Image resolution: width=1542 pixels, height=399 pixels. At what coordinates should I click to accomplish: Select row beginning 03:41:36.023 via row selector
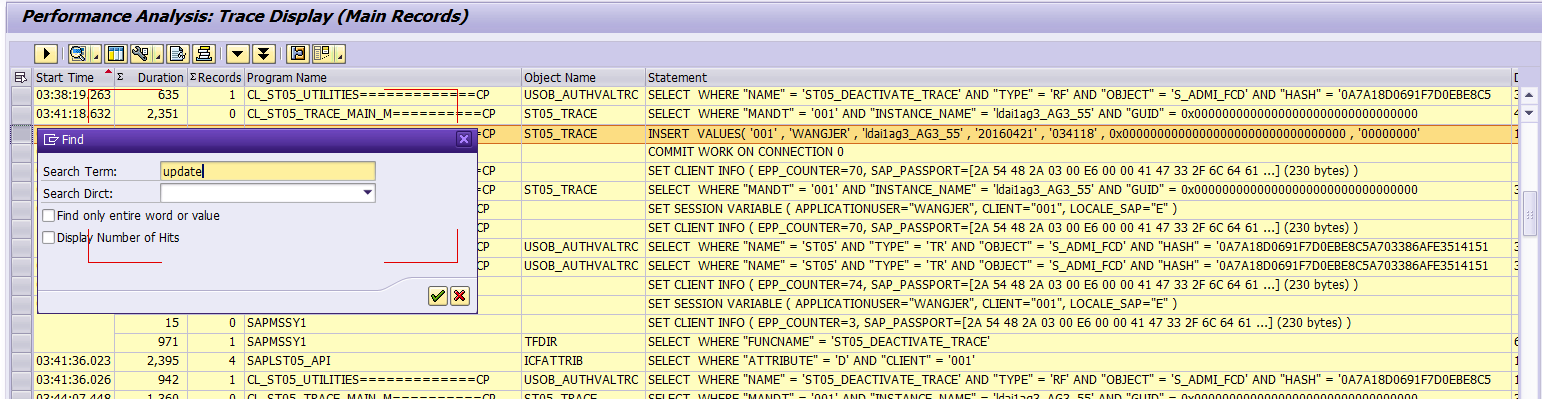(x=22, y=360)
